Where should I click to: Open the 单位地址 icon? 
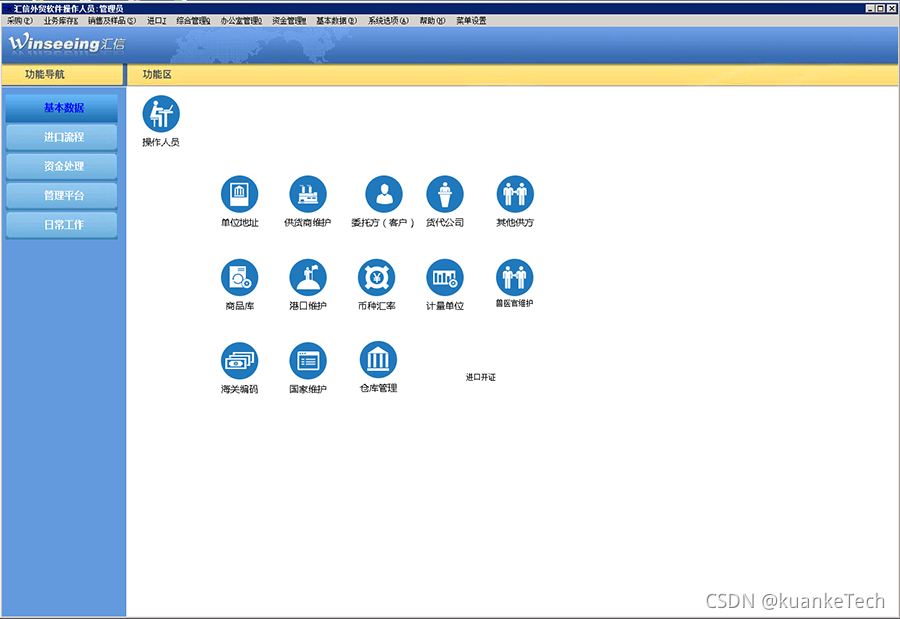[239, 194]
